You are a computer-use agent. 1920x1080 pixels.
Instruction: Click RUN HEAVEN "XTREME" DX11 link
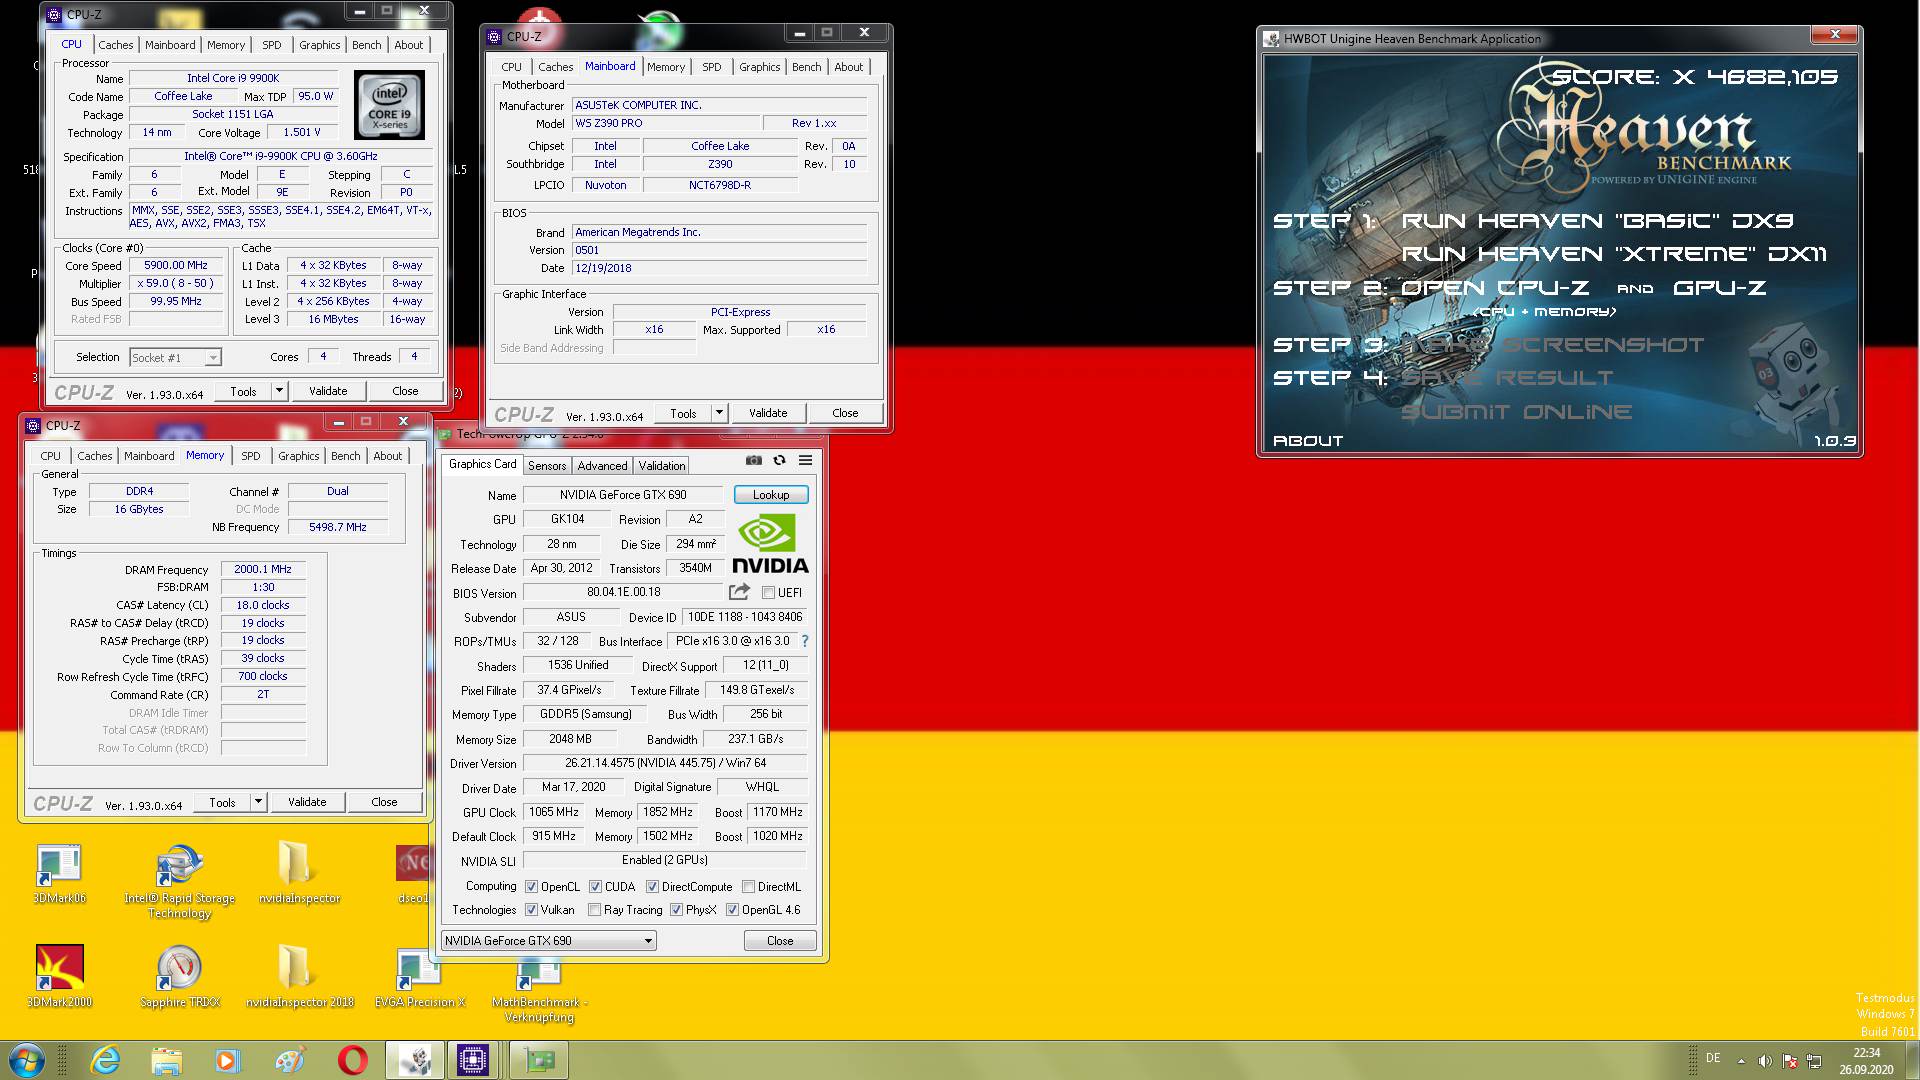pos(1614,254)
